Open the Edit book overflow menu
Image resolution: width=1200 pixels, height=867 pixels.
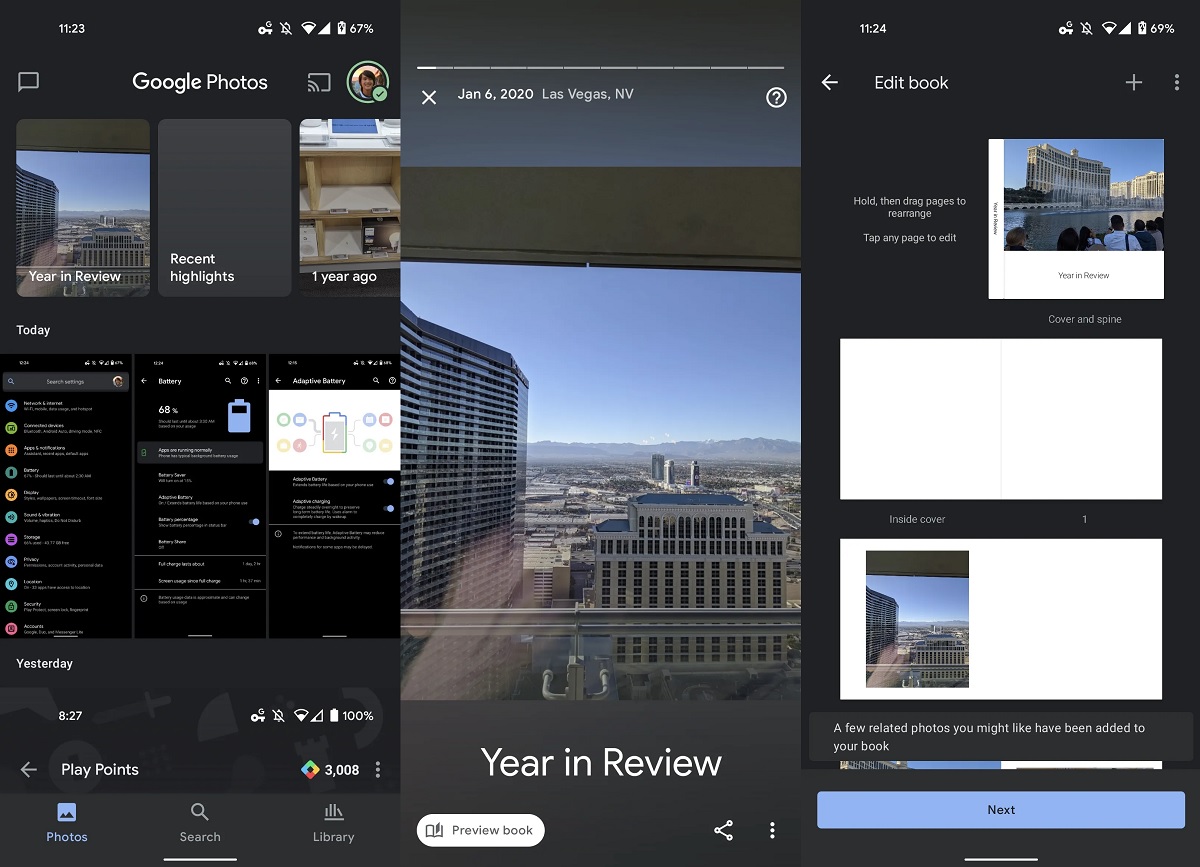(x=1177, y=83)
